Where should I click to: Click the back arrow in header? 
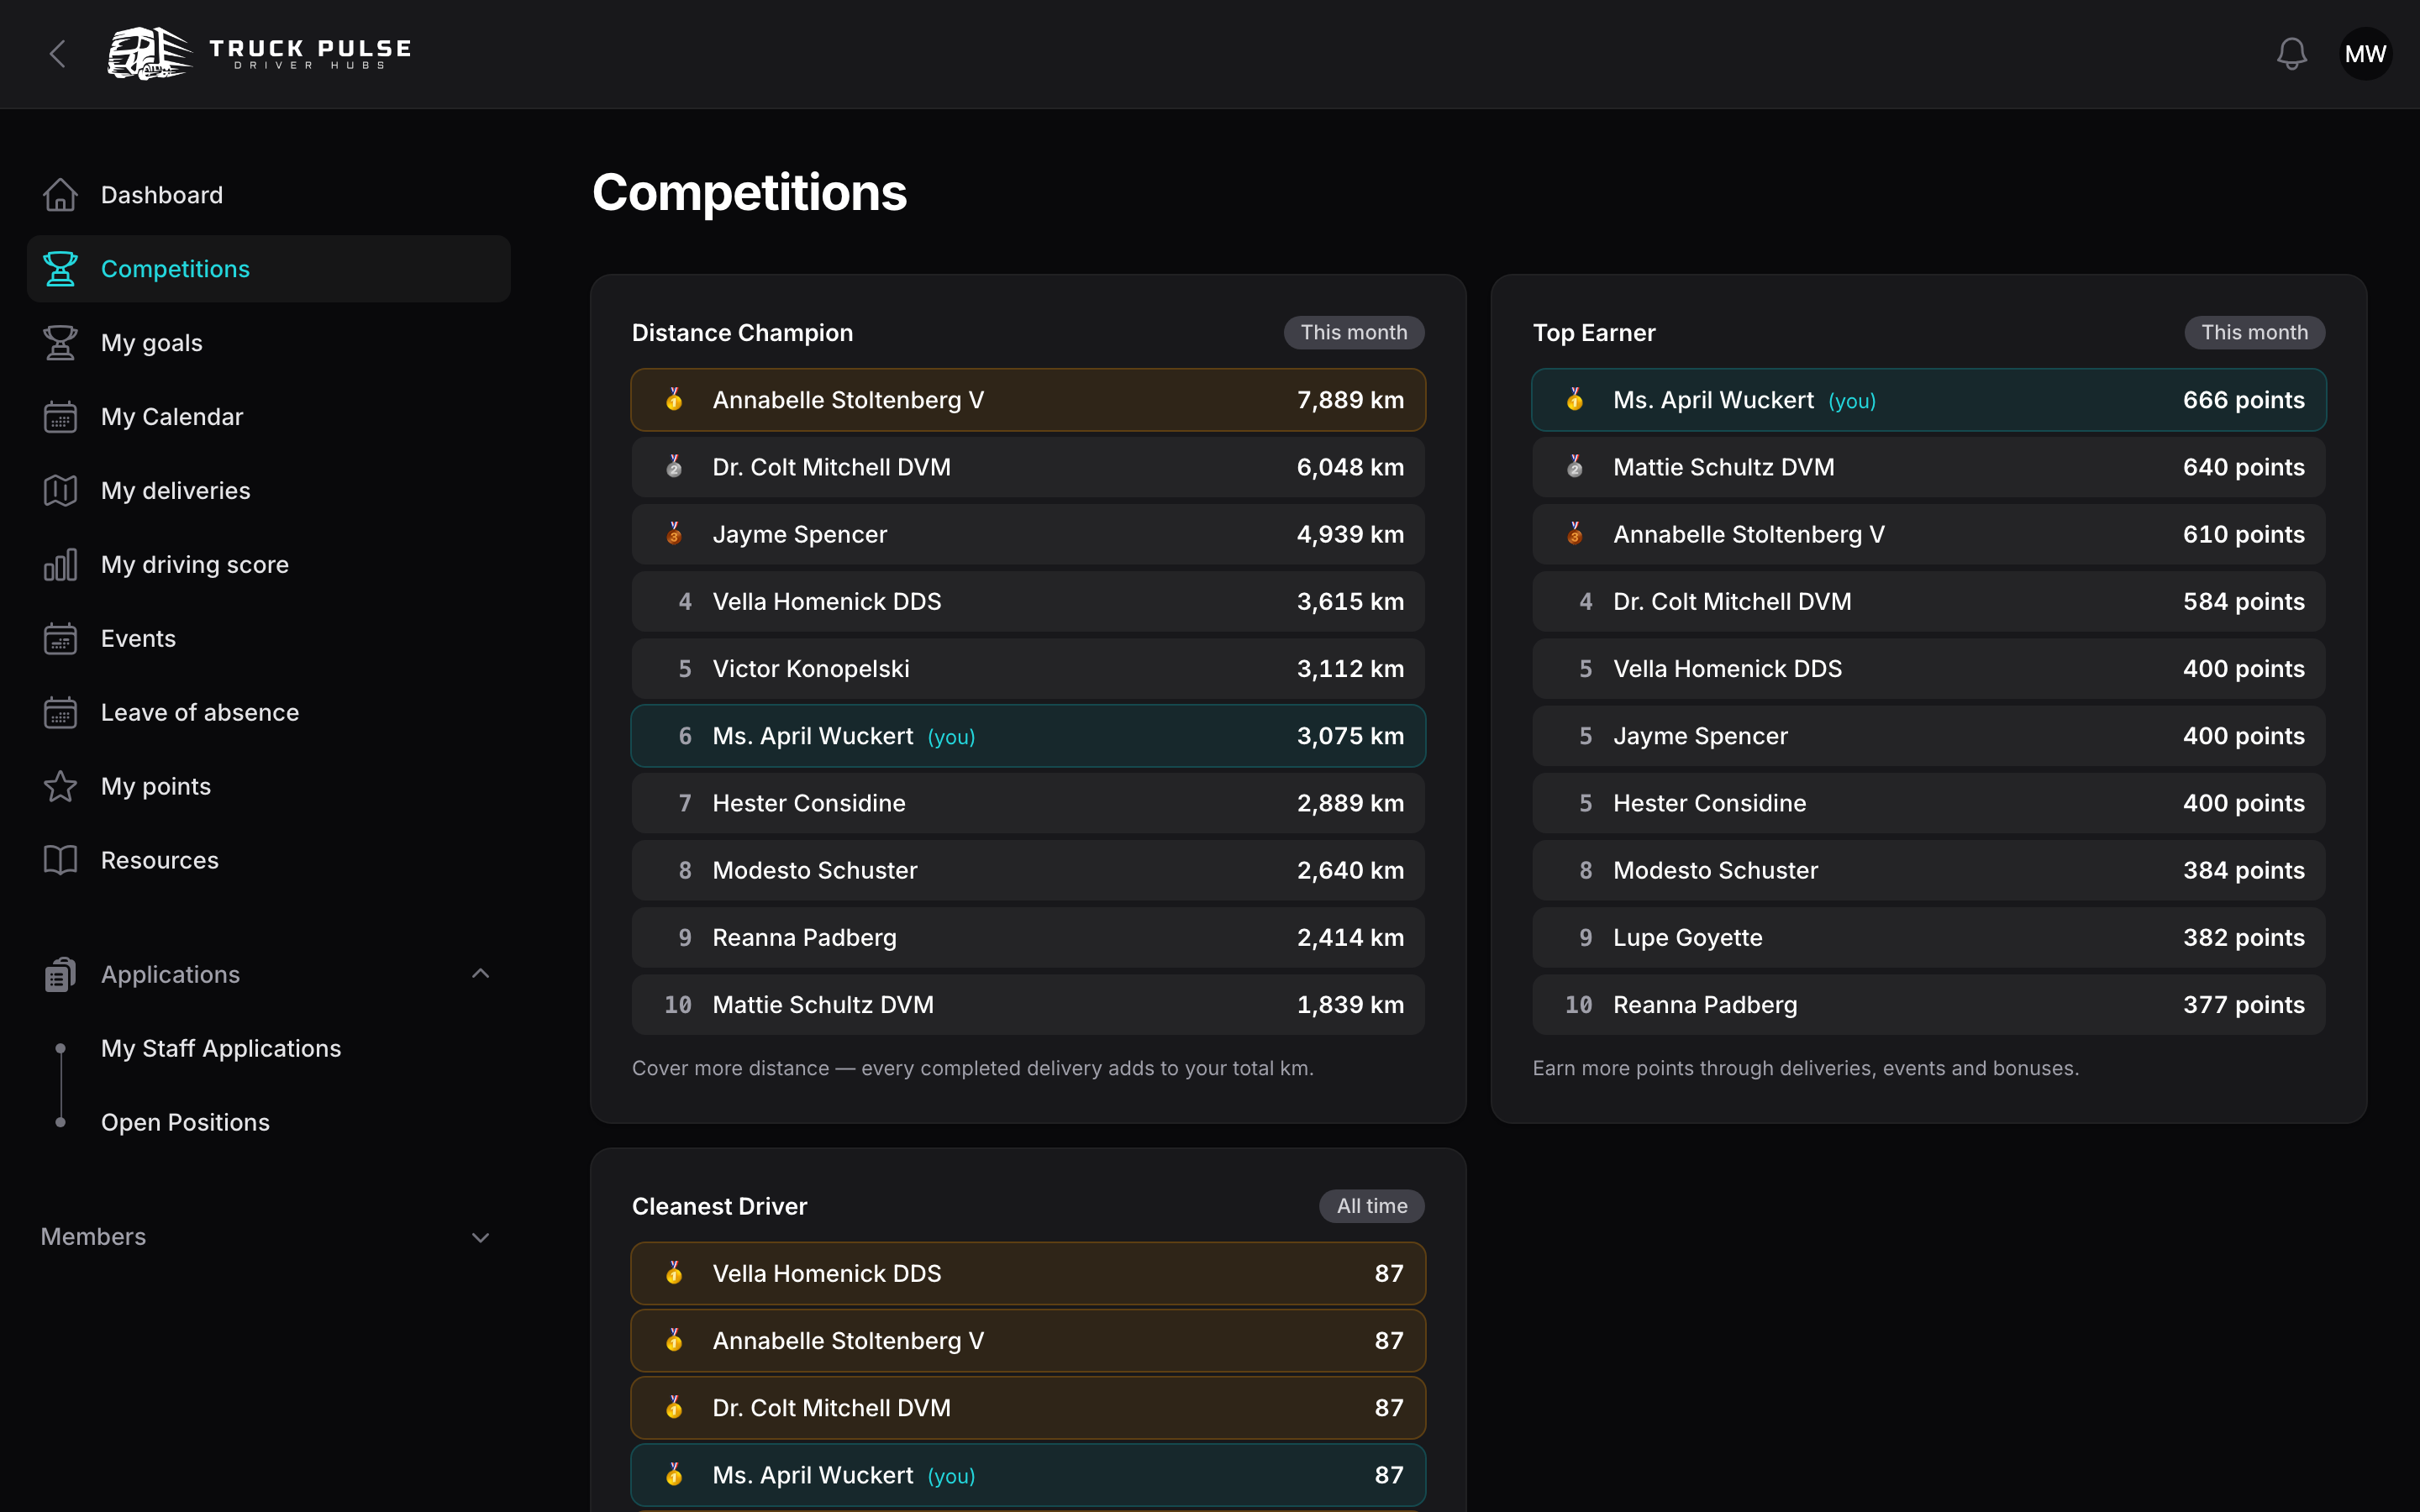58,54
